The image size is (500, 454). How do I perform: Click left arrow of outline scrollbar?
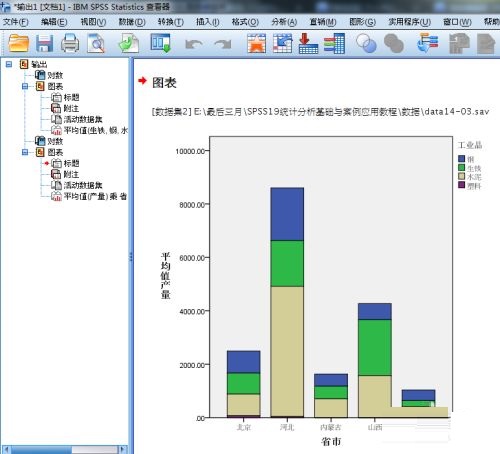pyautogui.click(x=7, y=449)
